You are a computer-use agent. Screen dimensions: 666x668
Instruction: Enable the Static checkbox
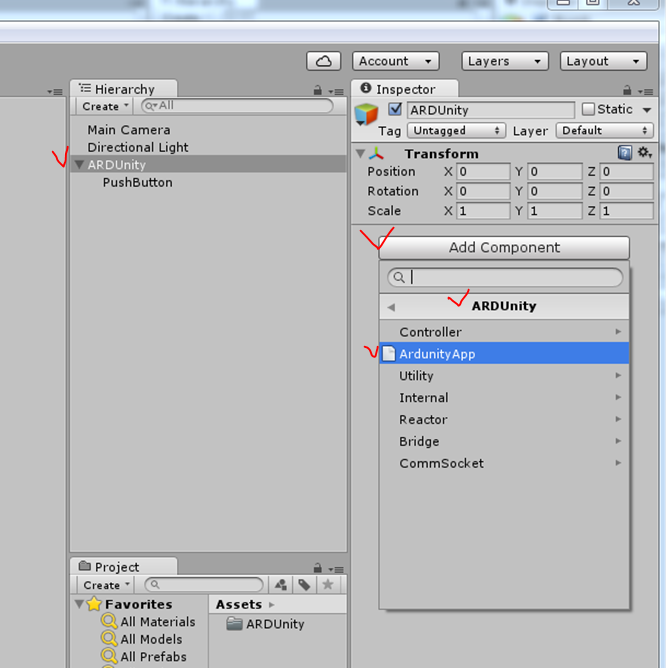588,109
